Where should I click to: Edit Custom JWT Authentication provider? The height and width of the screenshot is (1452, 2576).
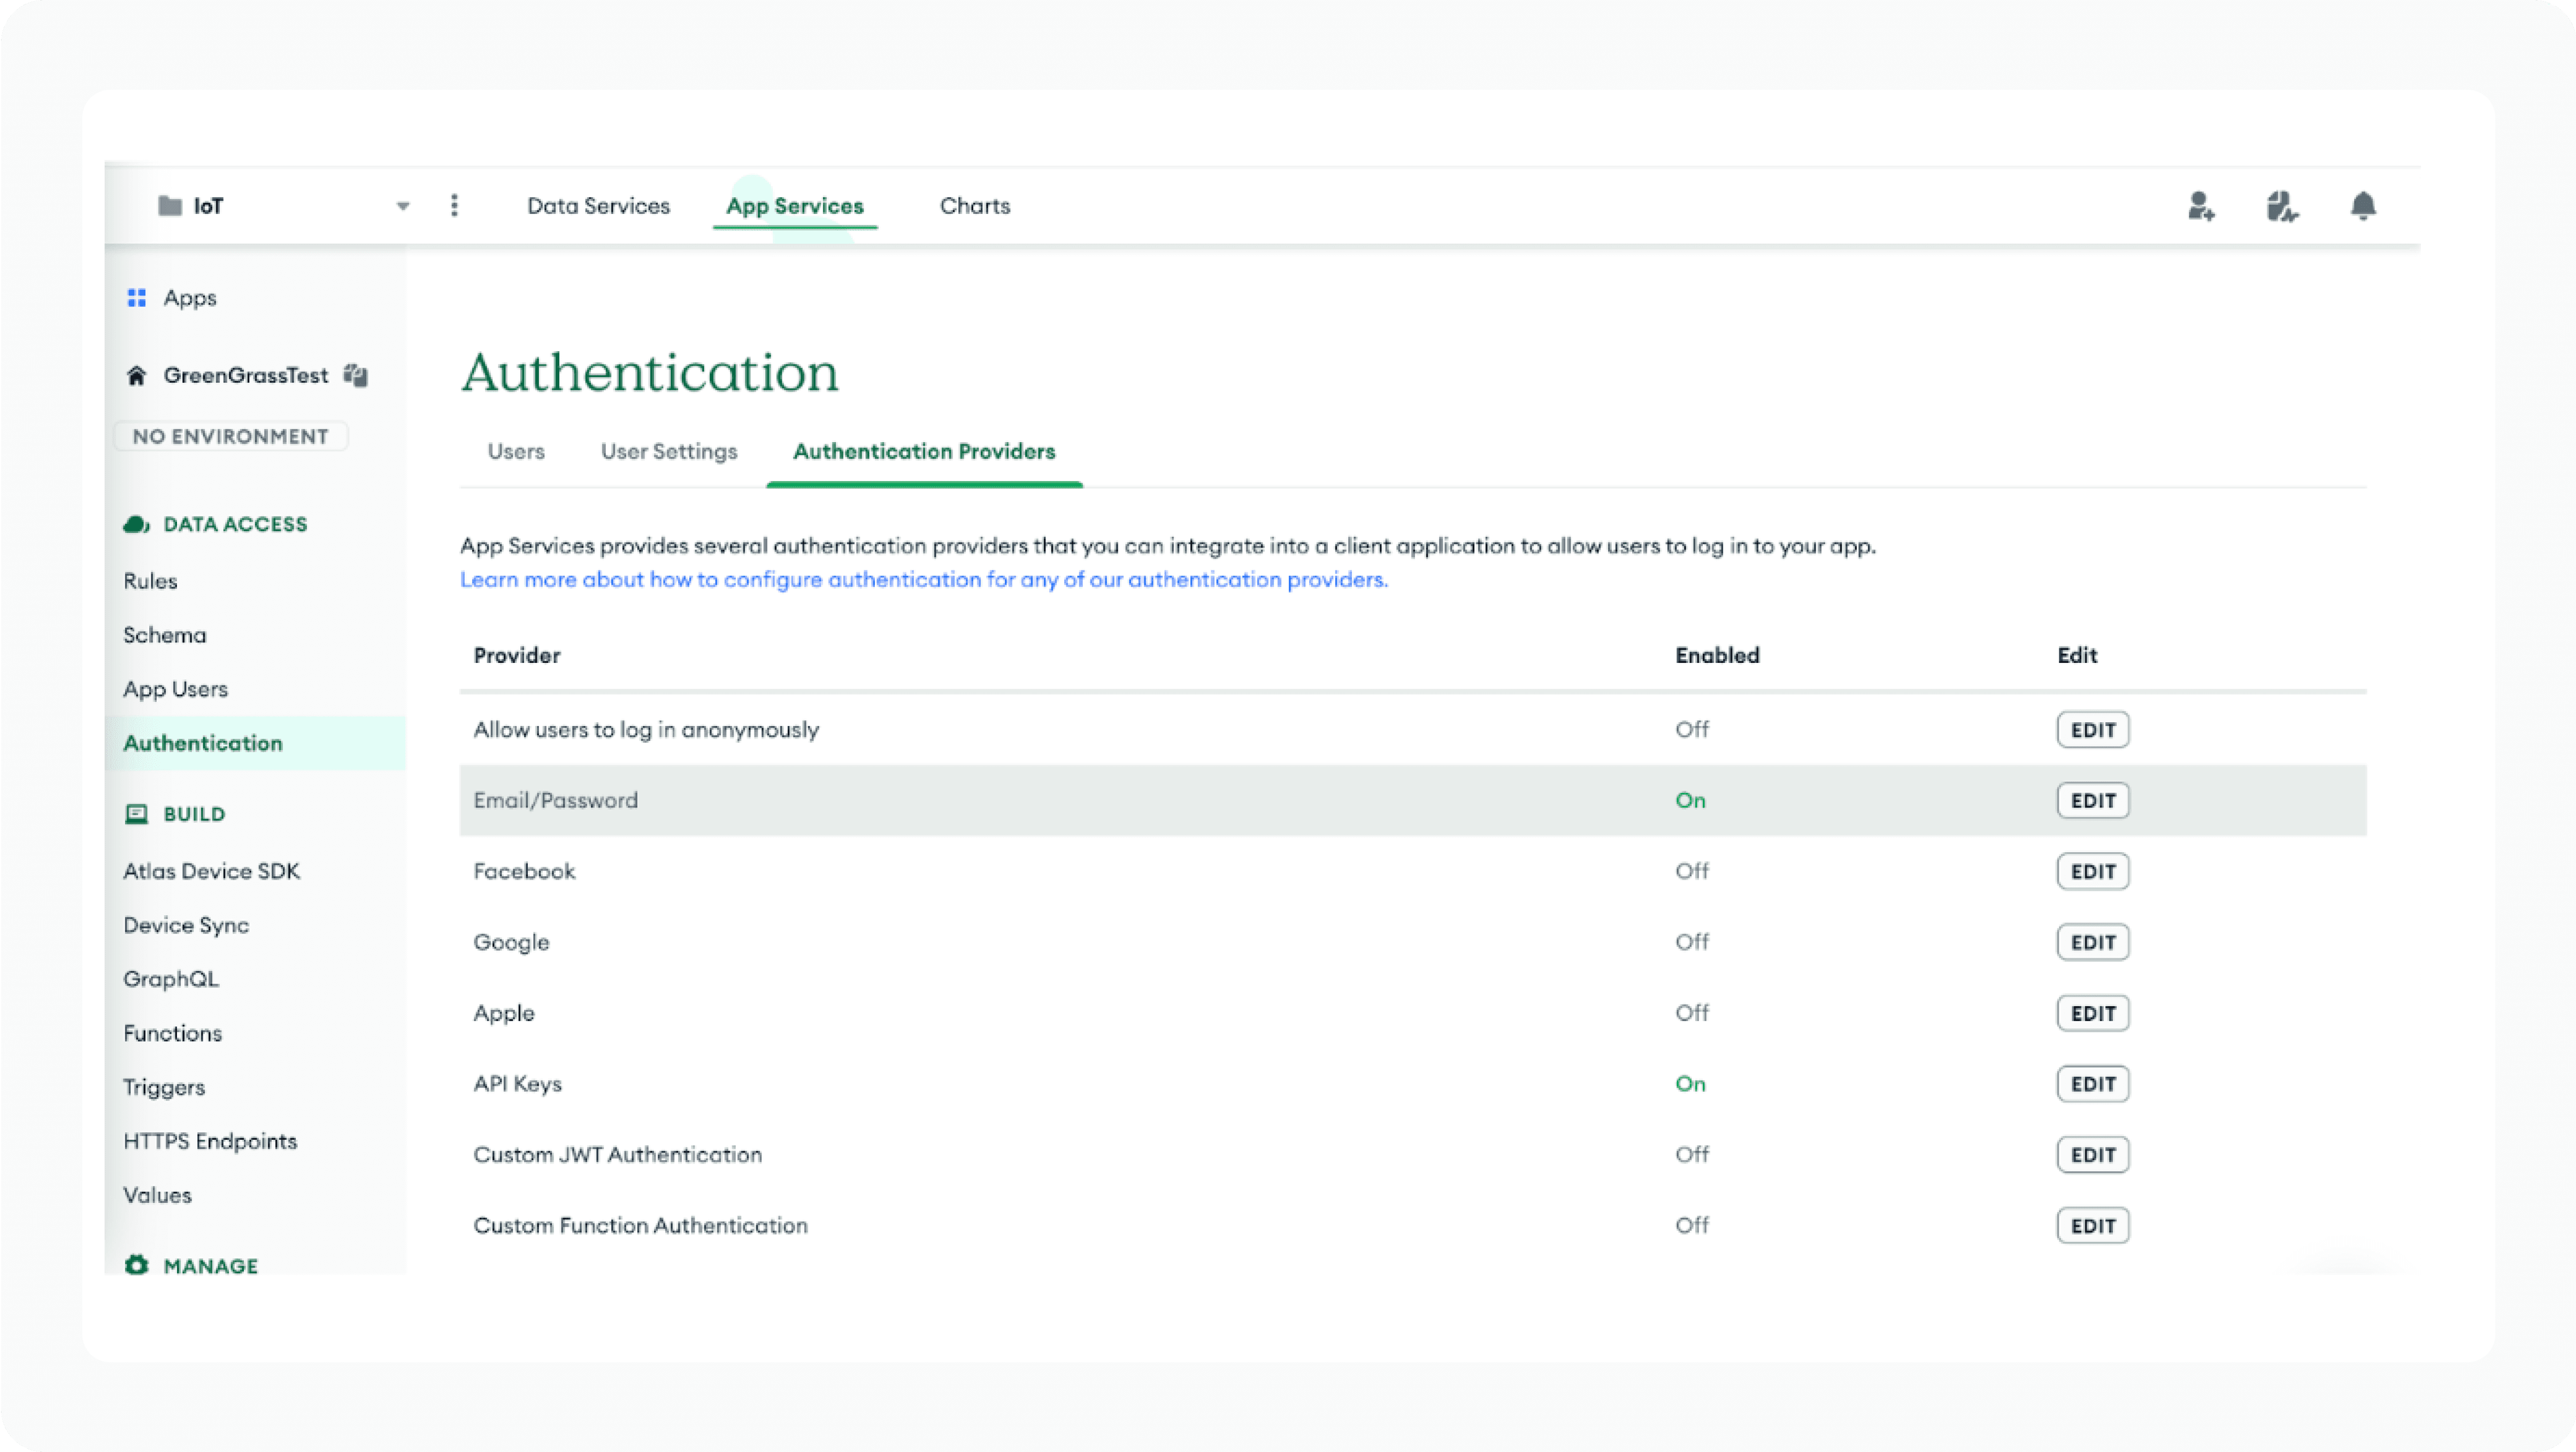click(x=2093, y=1155)
